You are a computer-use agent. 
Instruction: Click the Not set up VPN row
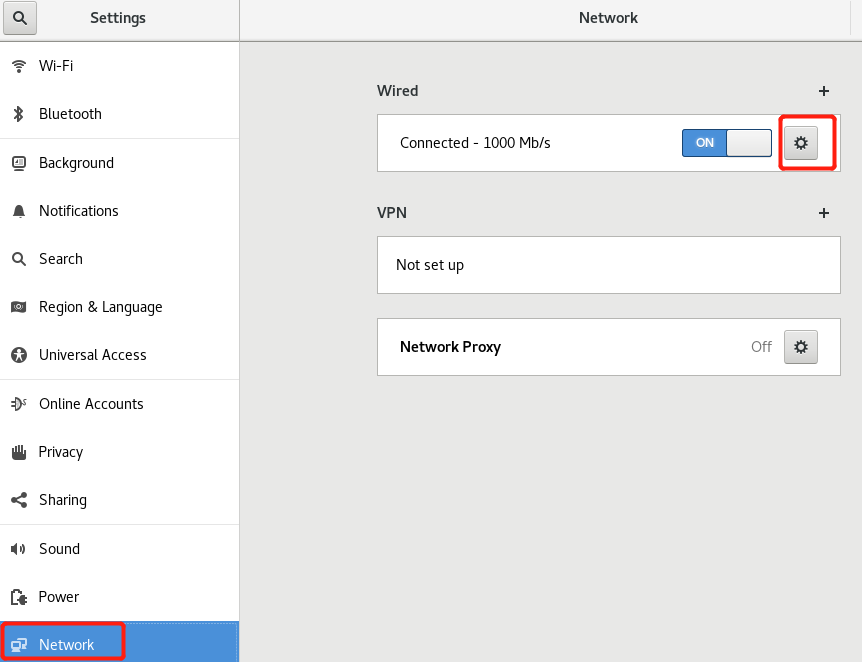click(608, 265)
